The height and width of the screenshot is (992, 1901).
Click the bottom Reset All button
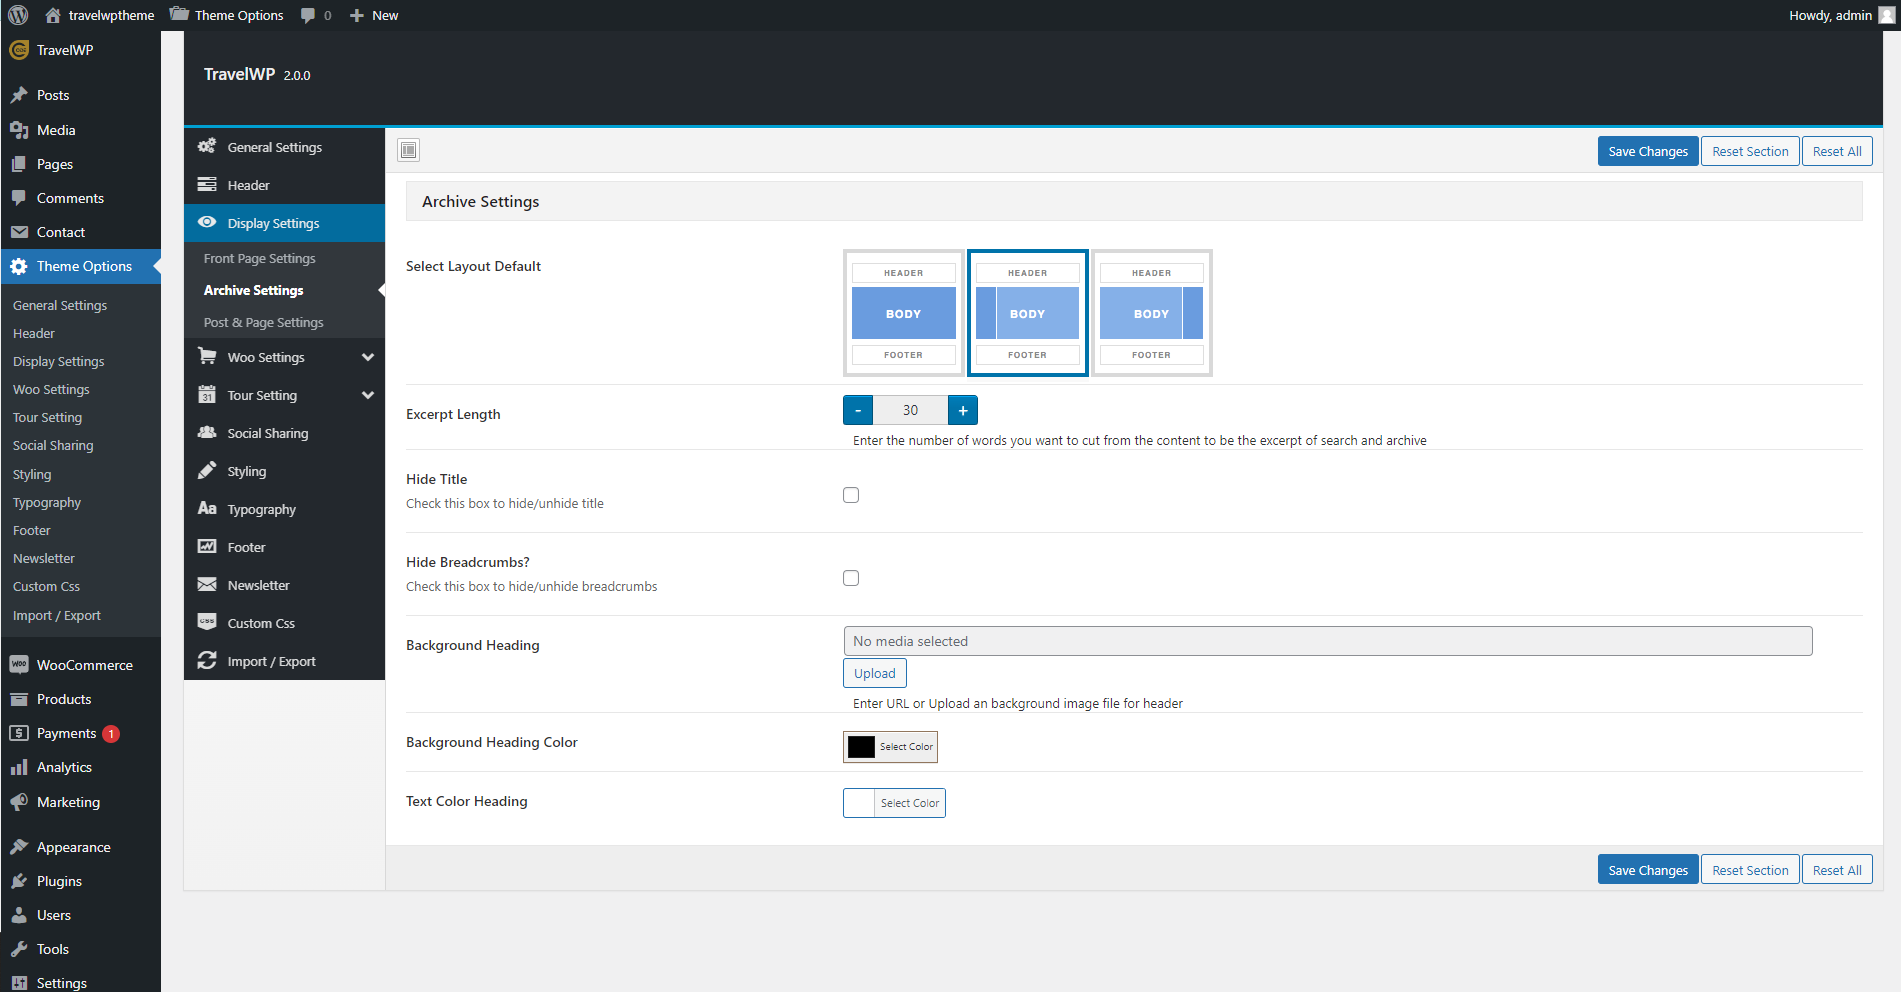pos(1837,870)
